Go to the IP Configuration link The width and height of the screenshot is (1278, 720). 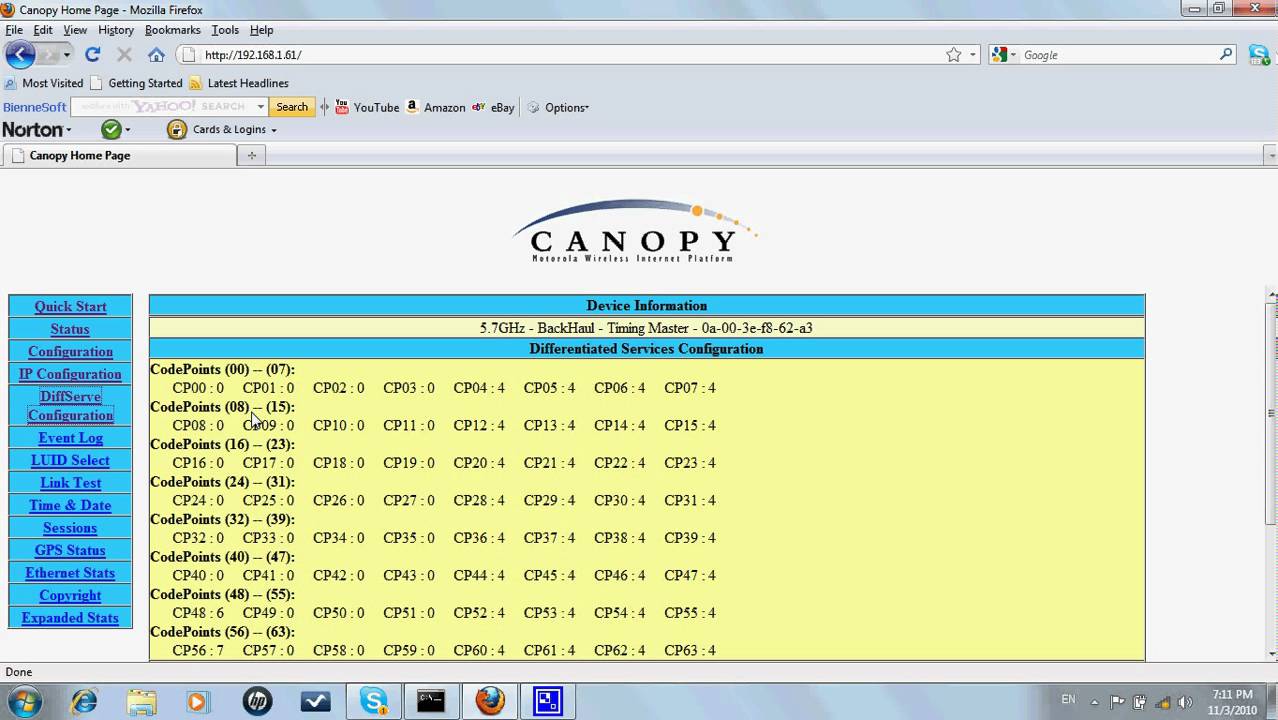point(70,374)
